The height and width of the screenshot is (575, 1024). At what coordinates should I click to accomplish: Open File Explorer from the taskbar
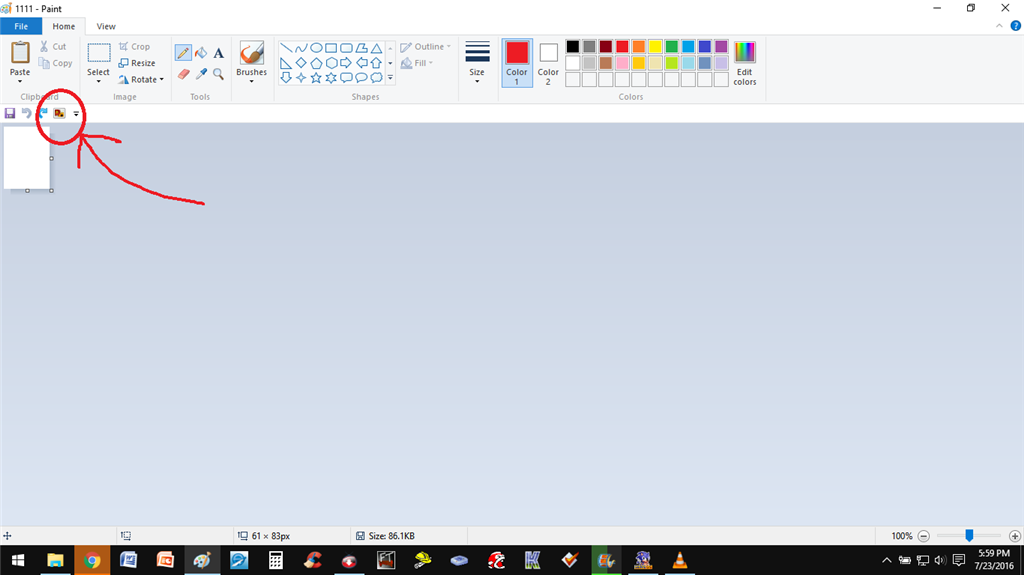click(x=55, y=561)
